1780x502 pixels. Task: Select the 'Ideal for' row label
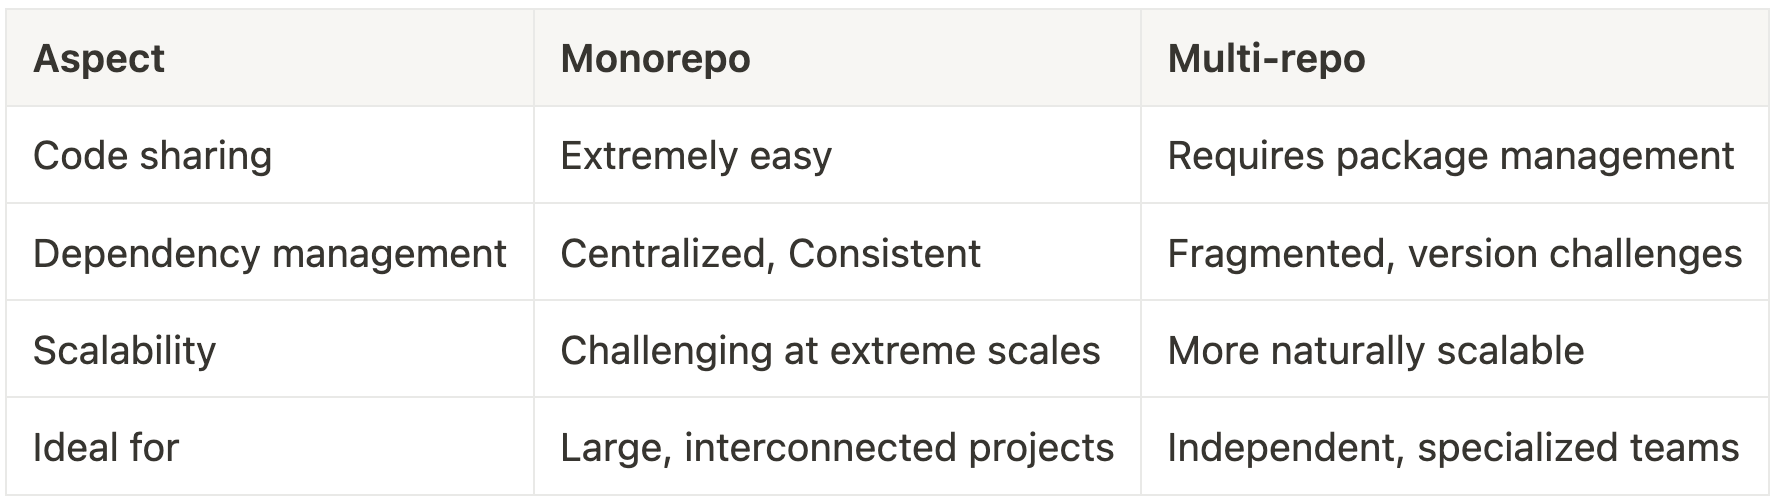click(x=106, y=447)
